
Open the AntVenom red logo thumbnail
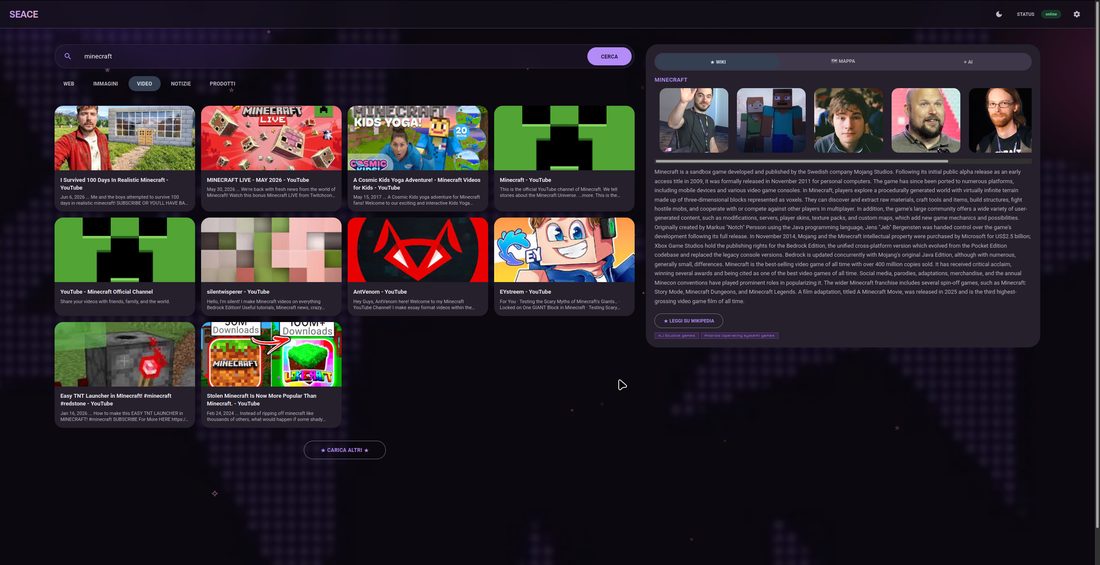coord(418,250)
